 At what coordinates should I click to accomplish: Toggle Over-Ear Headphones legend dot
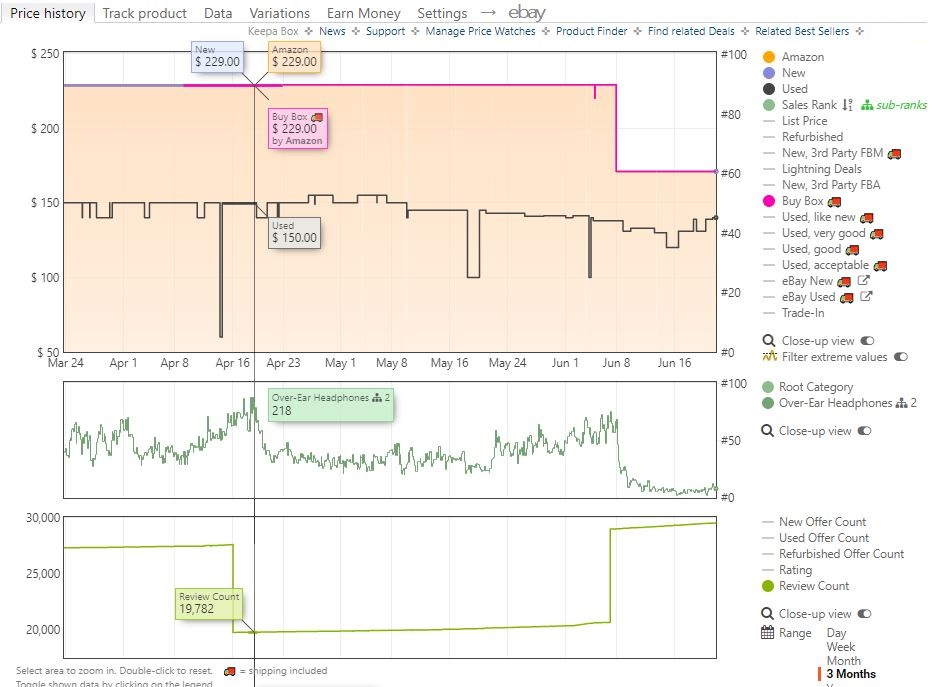767,403
